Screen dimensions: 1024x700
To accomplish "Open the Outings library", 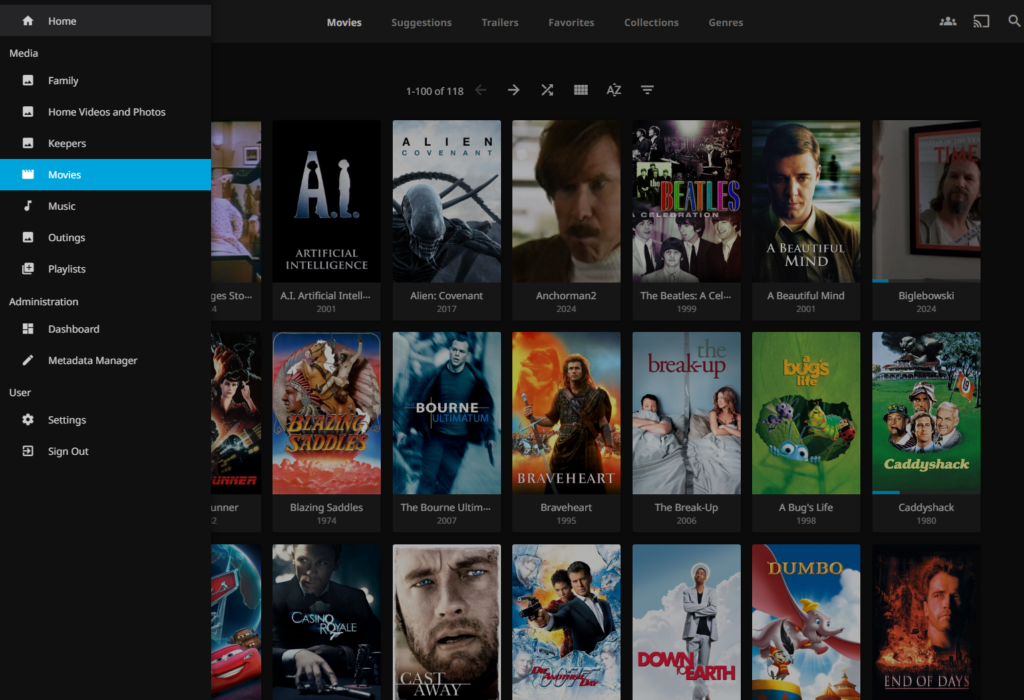I will click(105, 237).
